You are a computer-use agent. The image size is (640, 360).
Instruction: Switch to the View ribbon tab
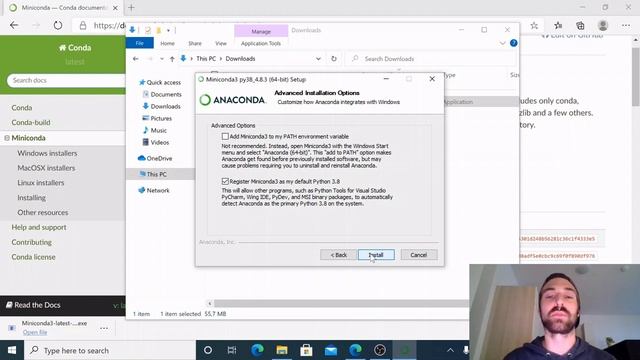point(221,43)
